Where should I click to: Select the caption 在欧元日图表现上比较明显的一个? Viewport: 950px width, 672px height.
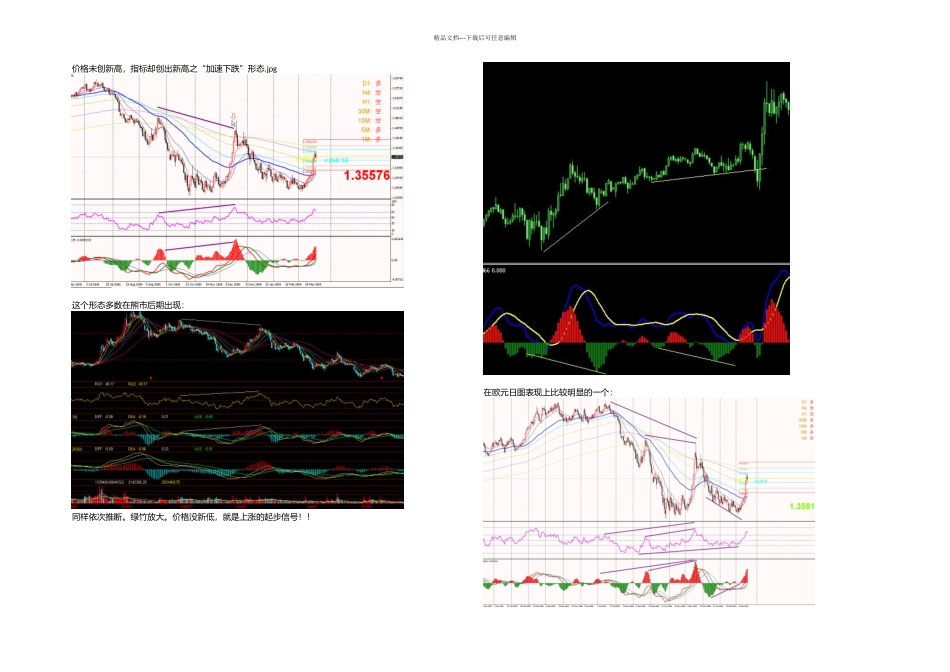(548, 392)
